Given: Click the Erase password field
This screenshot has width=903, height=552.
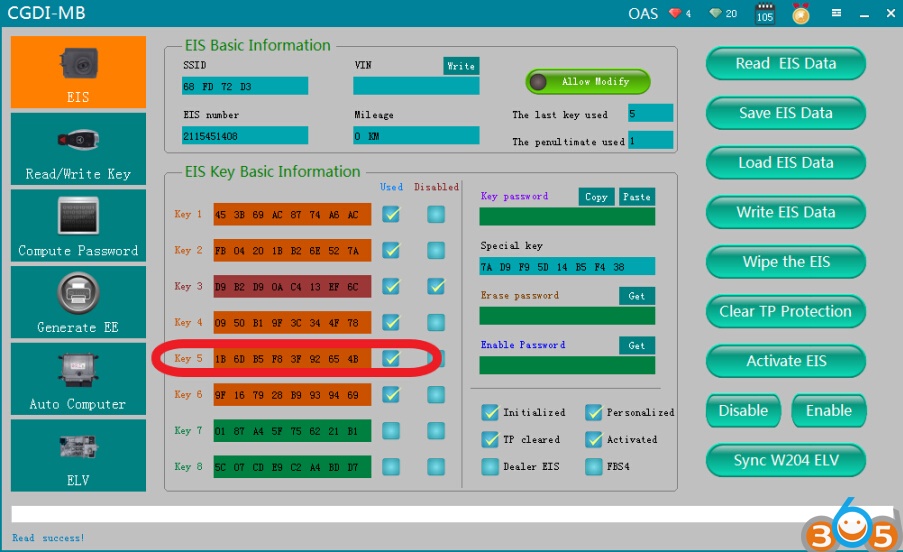Looking at the screenshot, I should tap(567, 316).
